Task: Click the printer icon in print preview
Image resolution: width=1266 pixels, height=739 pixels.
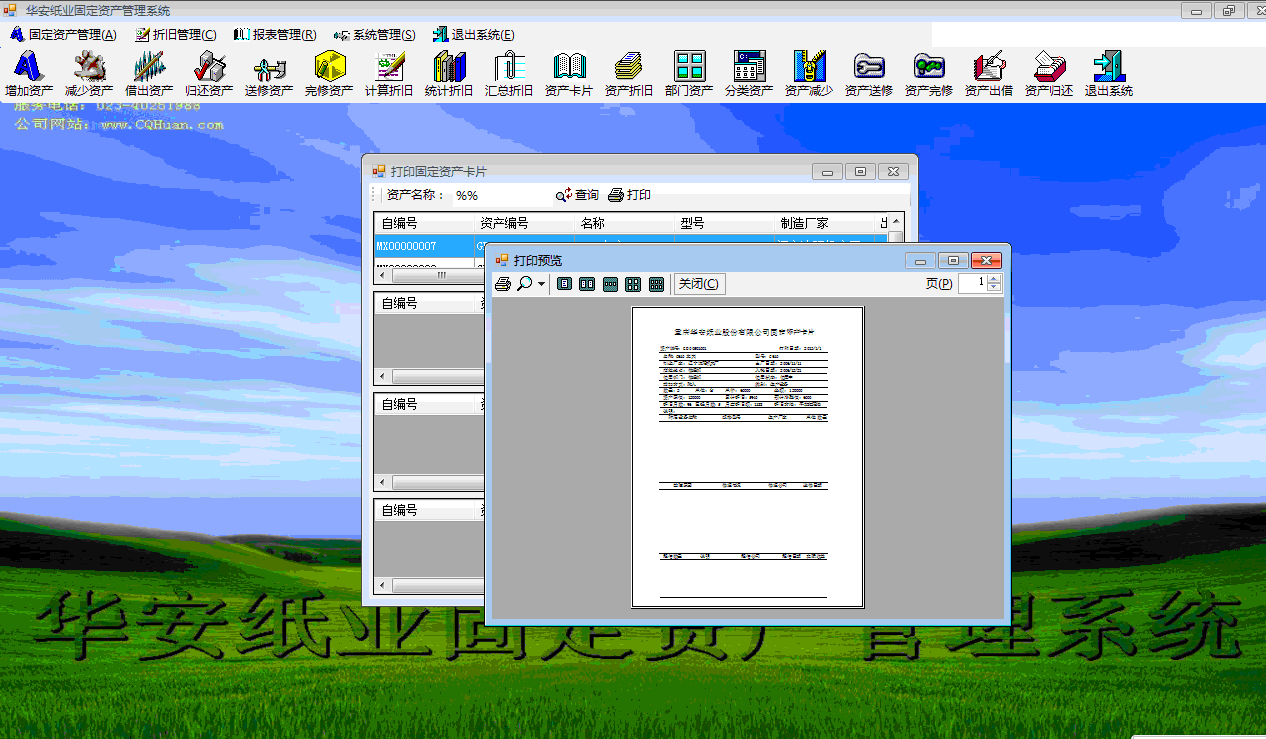Action: (x=503, y=284)
